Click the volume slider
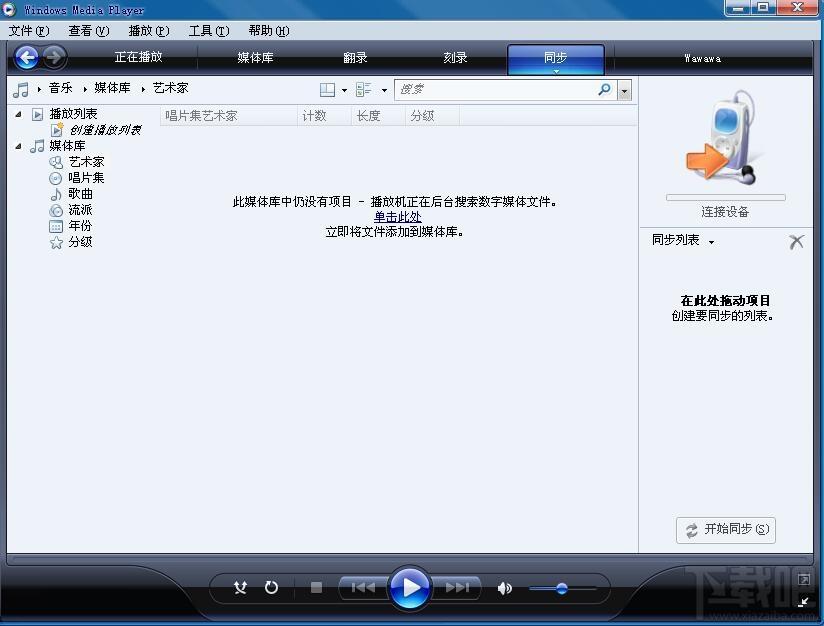The width and height of the screenshot is (824, 626). tap(562, 588)
